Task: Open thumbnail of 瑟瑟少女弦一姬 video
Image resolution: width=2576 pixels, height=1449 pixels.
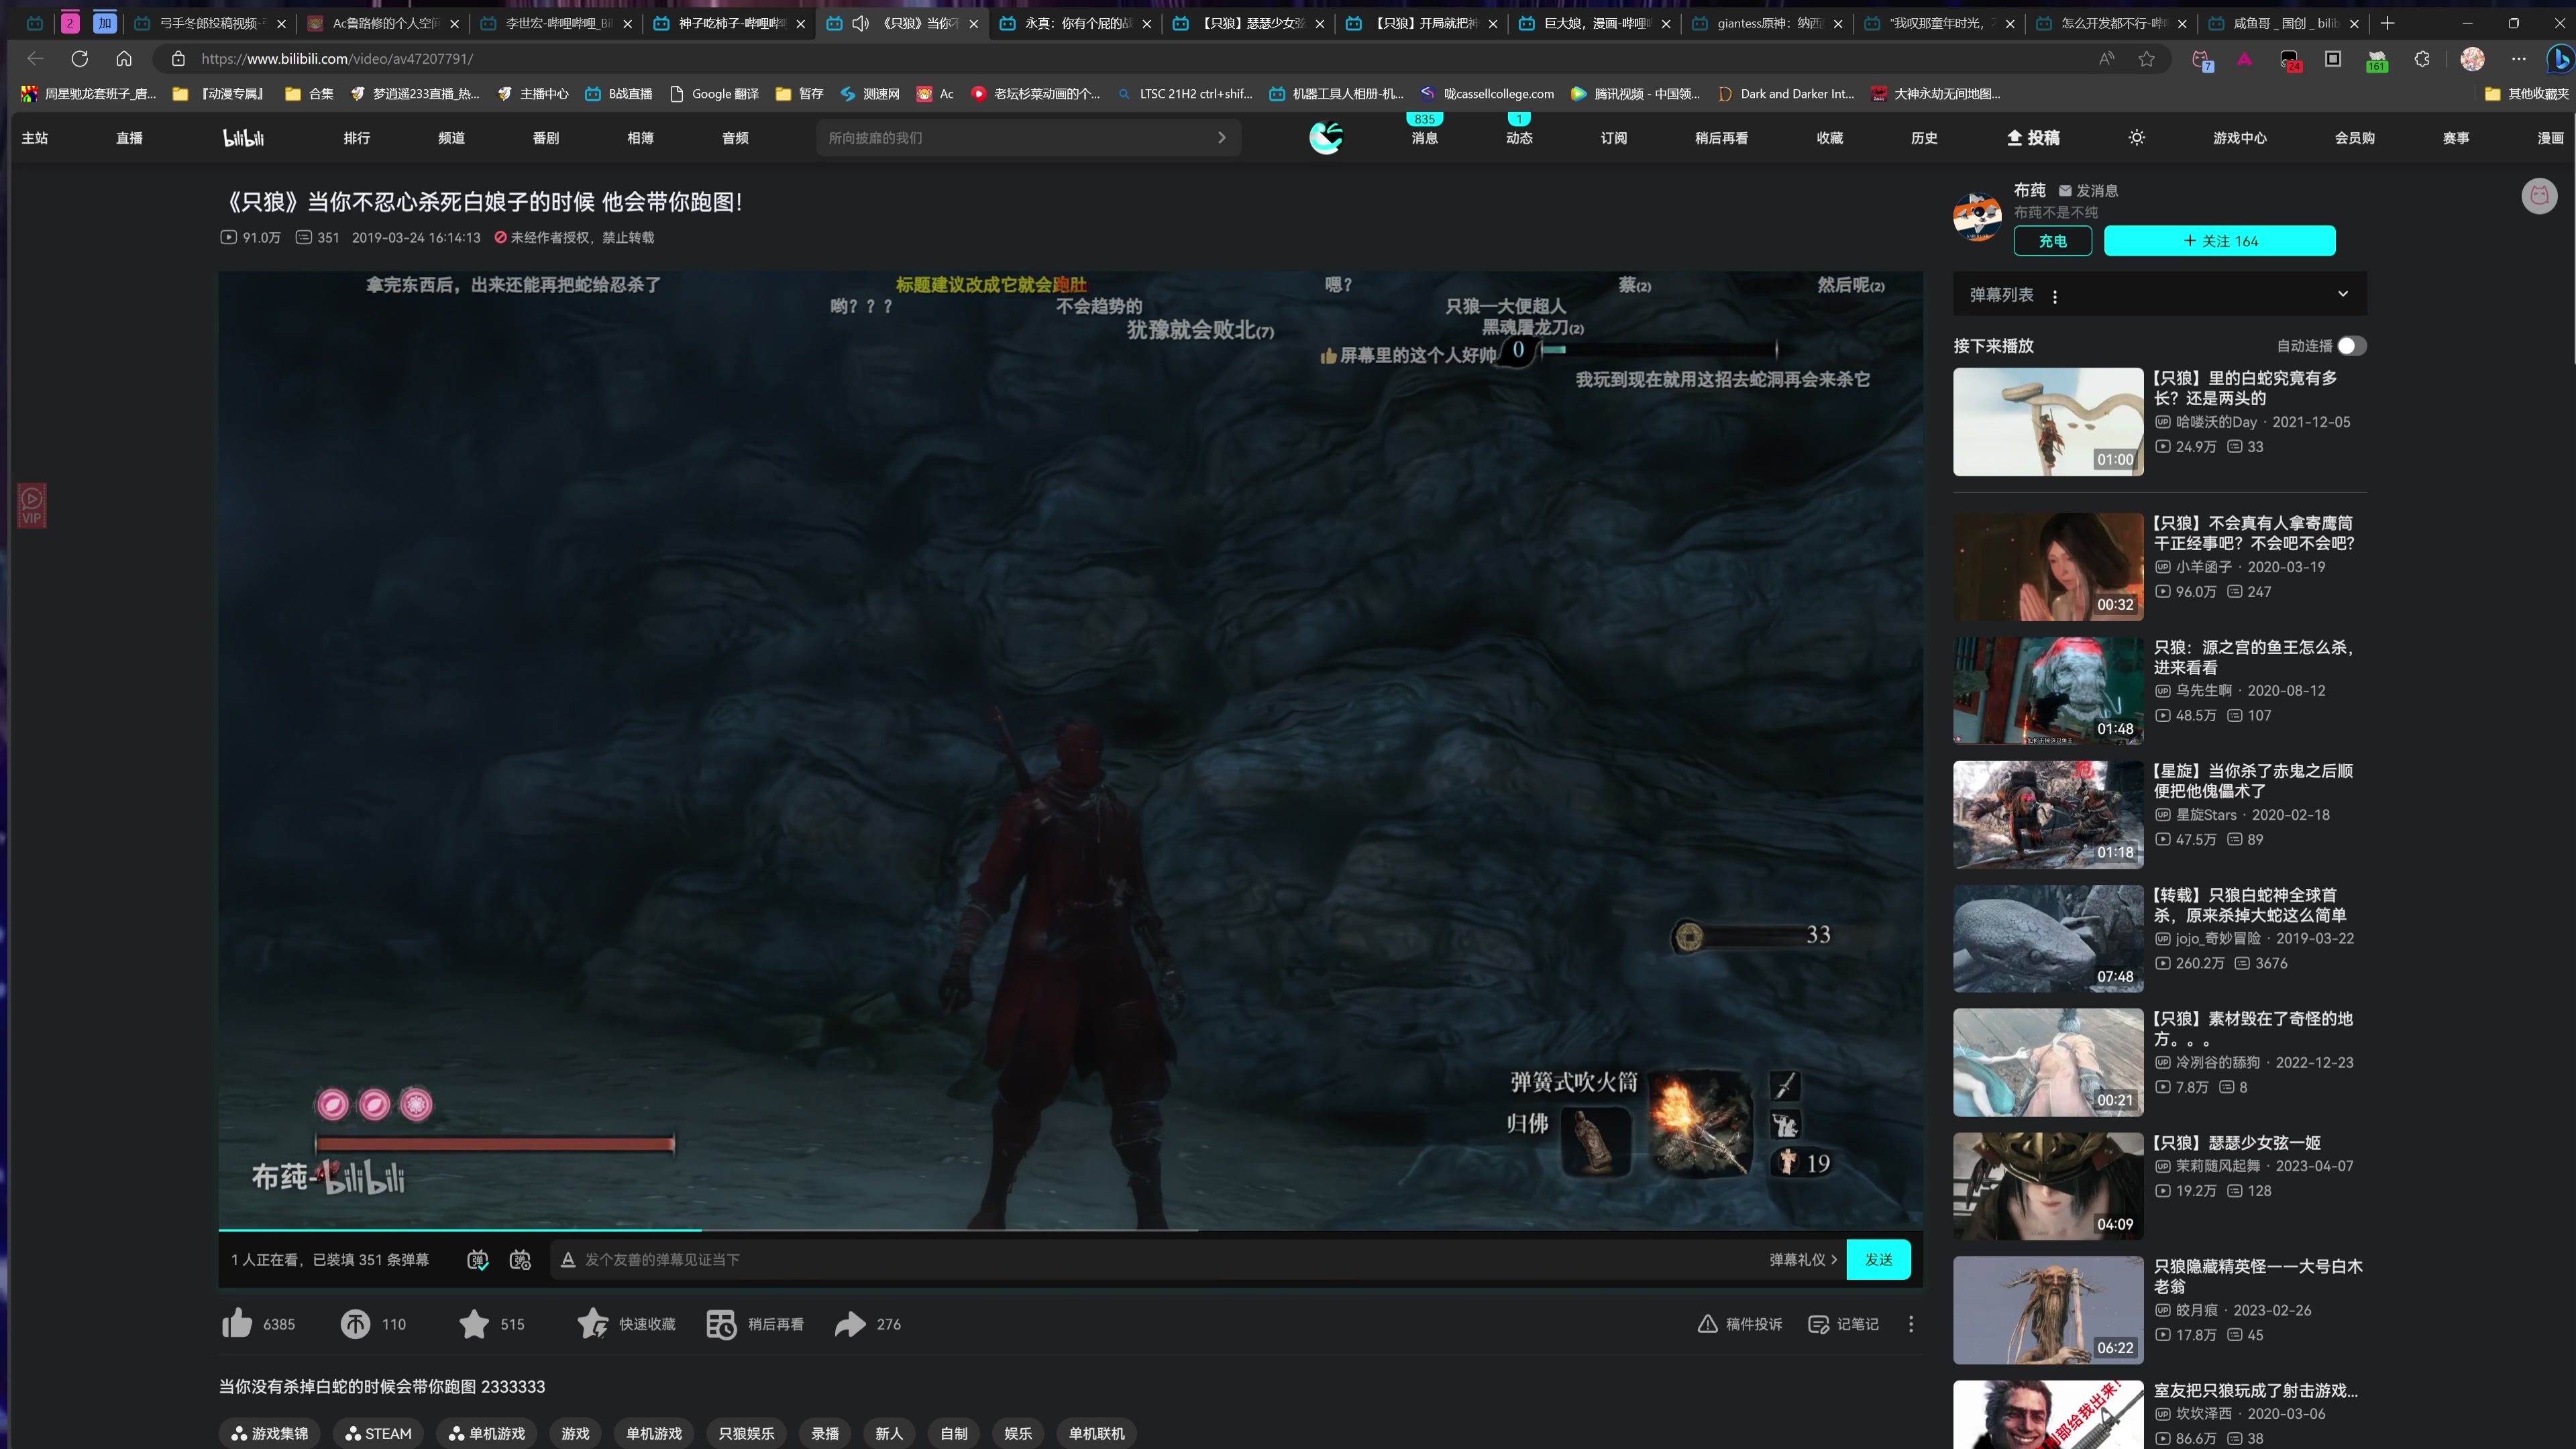Action: (x=2047, y=1186)
